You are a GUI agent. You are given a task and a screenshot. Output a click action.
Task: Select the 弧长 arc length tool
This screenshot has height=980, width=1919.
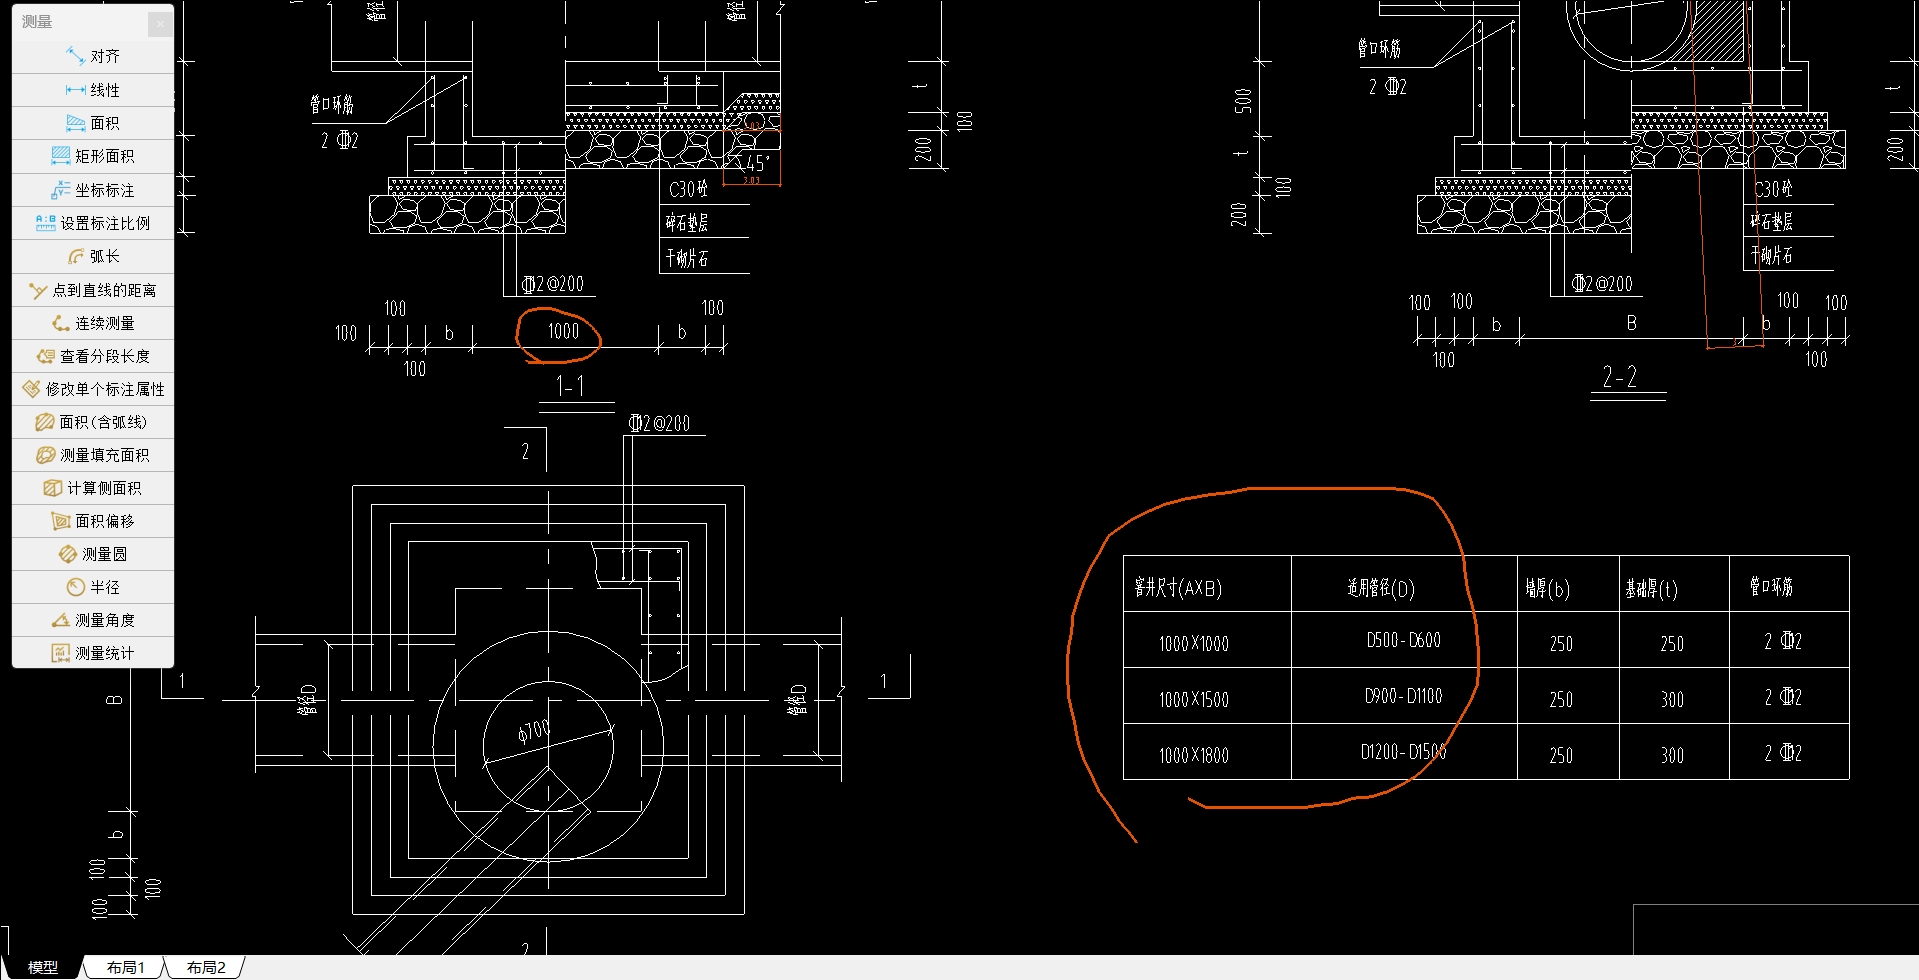click(x=93, y=256)
